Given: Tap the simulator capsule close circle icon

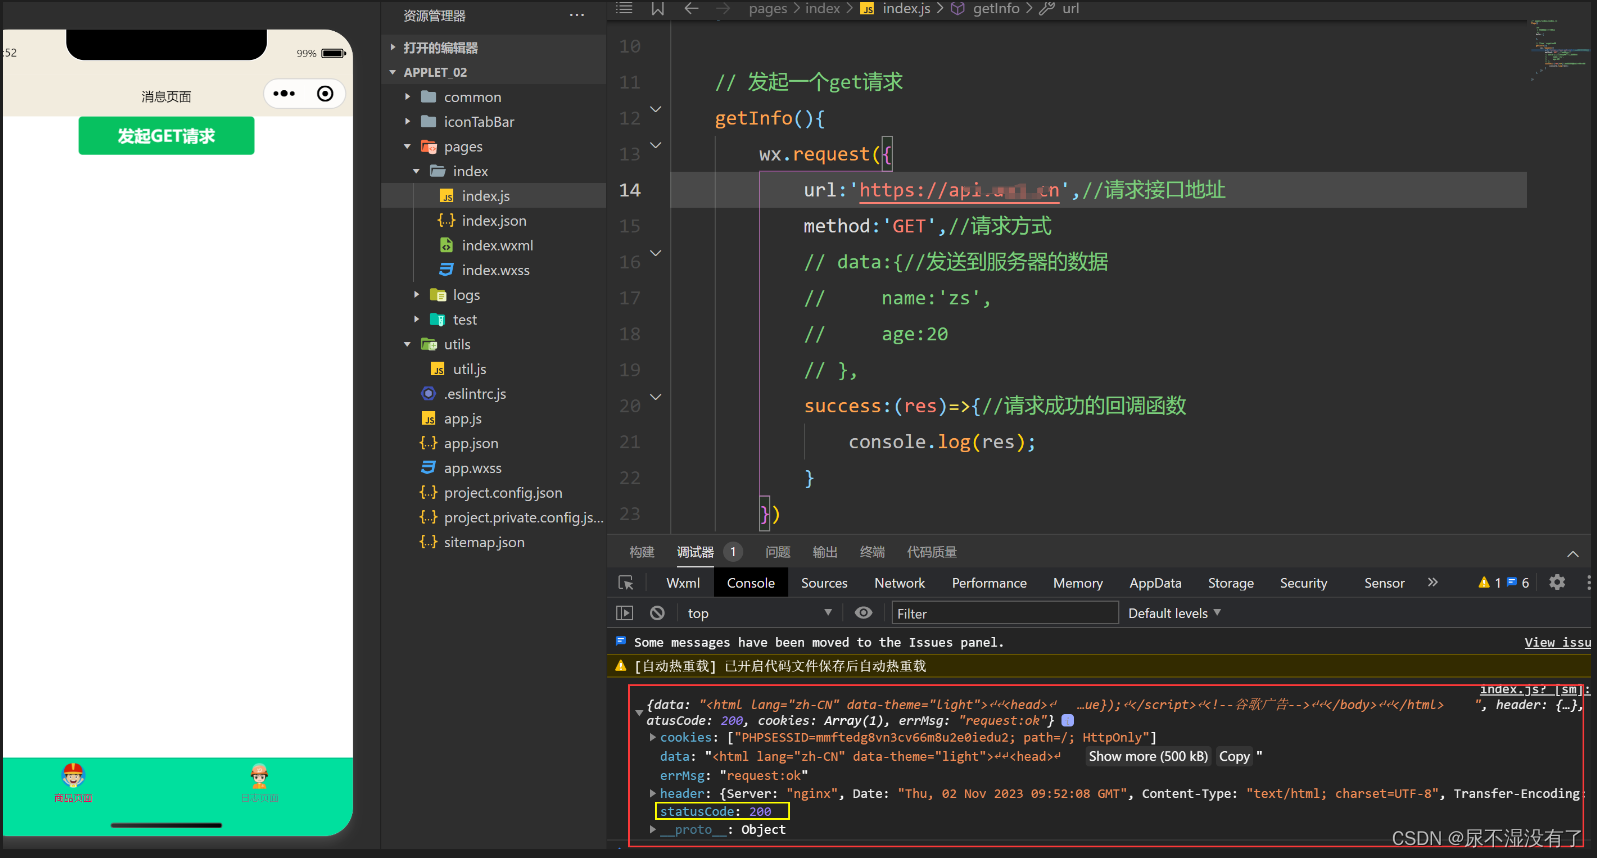Looking at the screenshot, I should coord(325,94).
